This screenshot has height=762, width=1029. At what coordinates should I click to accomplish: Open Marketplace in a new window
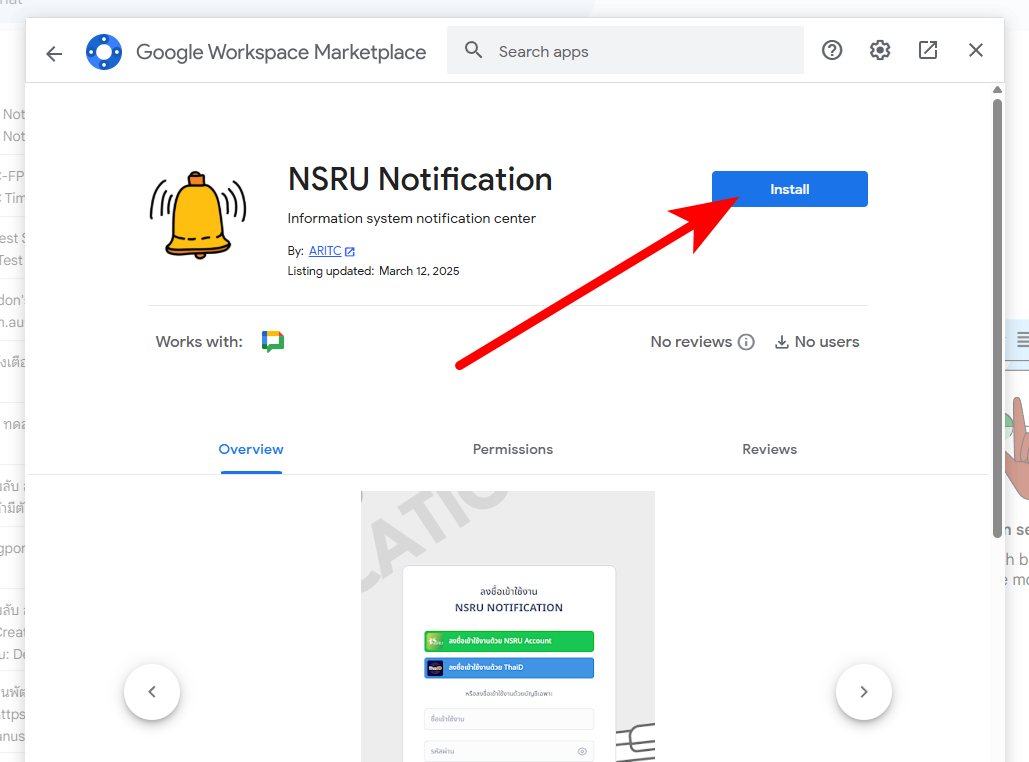tap(927, 50)
